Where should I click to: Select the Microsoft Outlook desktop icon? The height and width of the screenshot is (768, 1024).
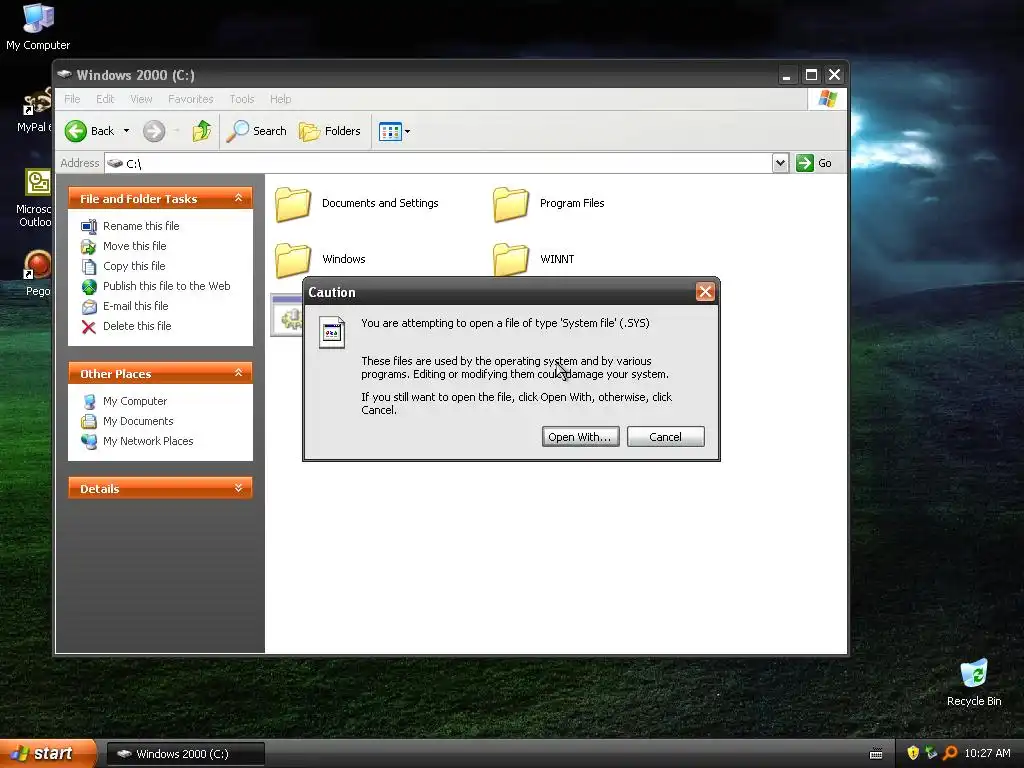pyautogui.click(x=34, y=198)
